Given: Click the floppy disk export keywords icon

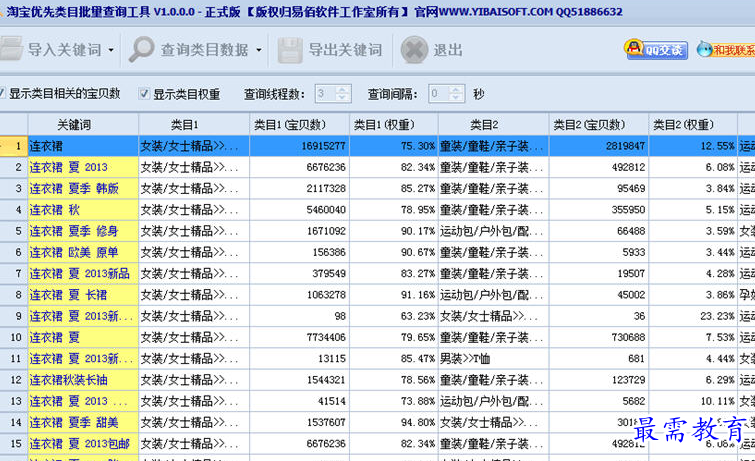Looking at the screenshot, I should coord(290,50).
